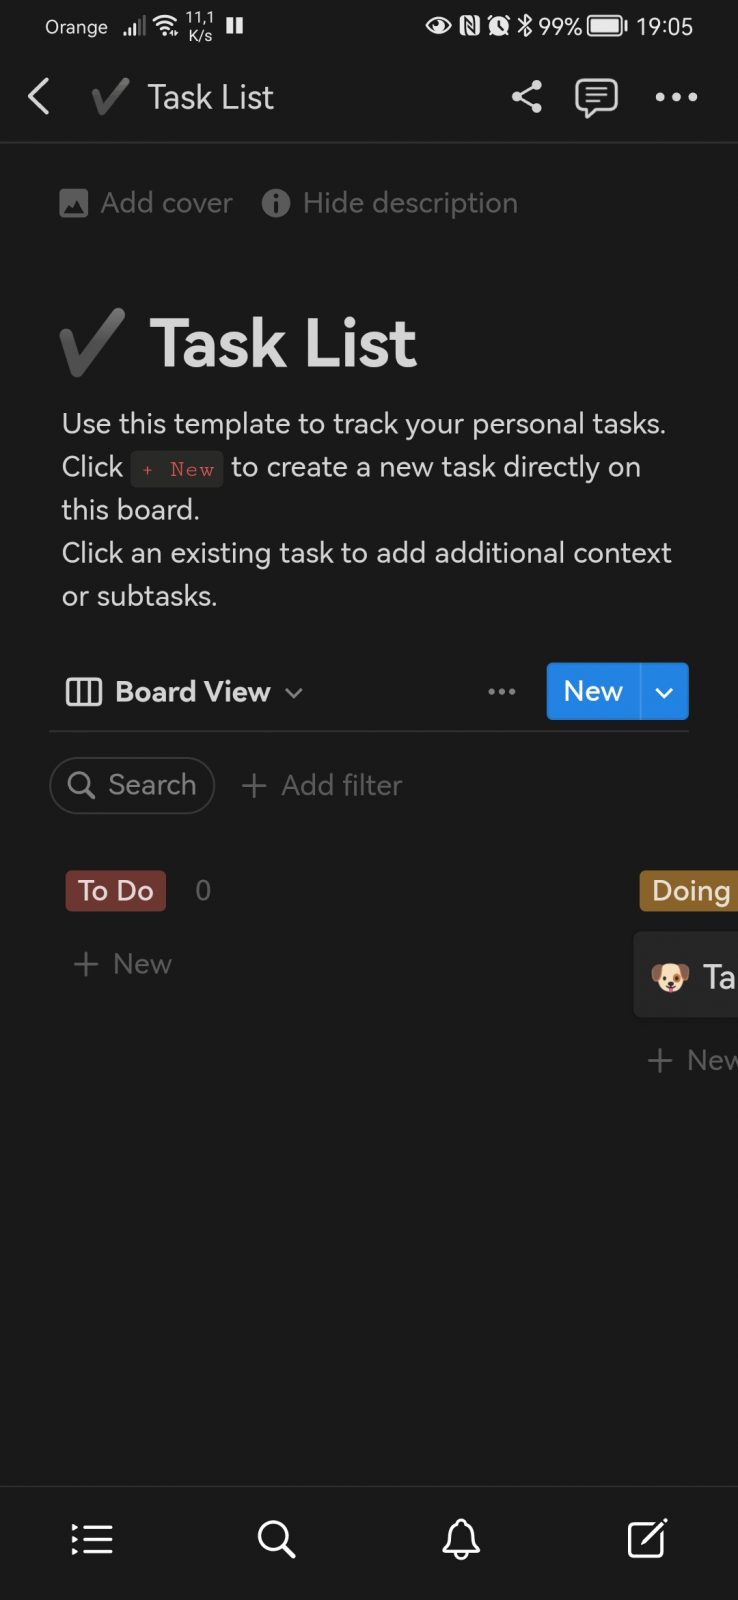Add new card under To Do

pos(123,964)
